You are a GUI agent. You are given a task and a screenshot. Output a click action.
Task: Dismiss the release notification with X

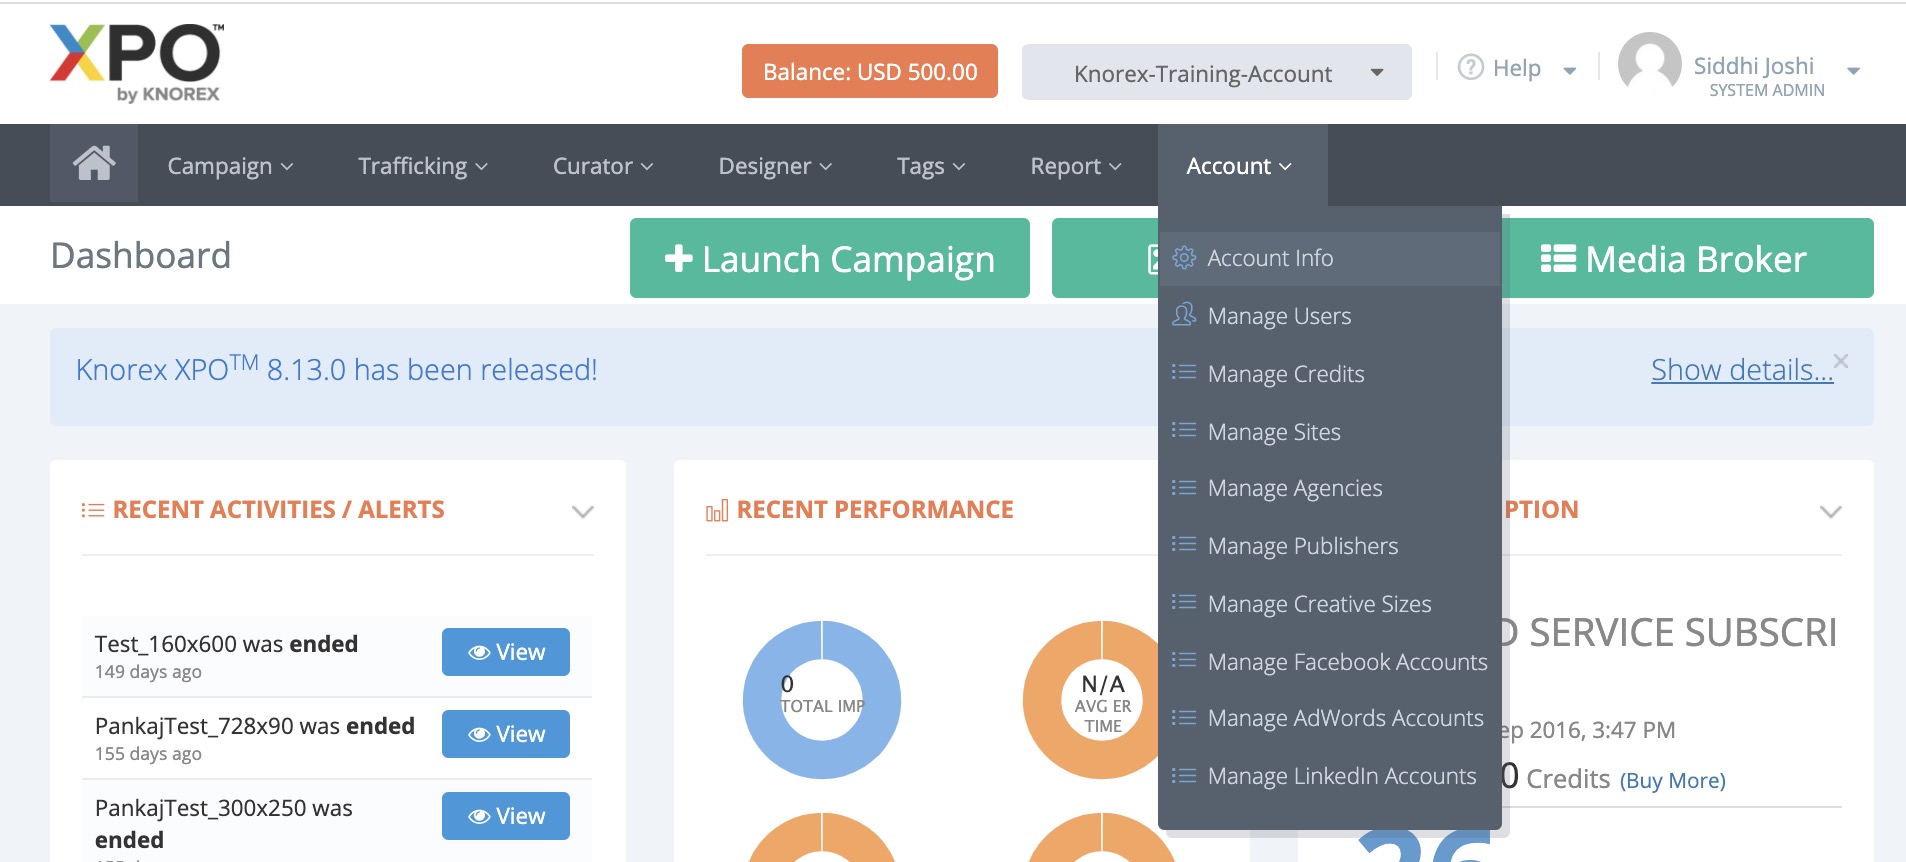1841,360
